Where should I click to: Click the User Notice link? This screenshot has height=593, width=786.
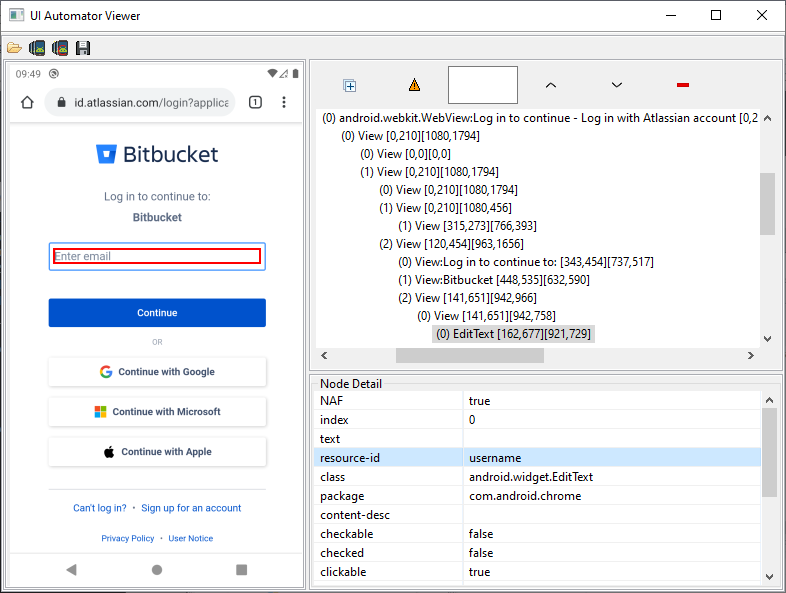point(190,538)
